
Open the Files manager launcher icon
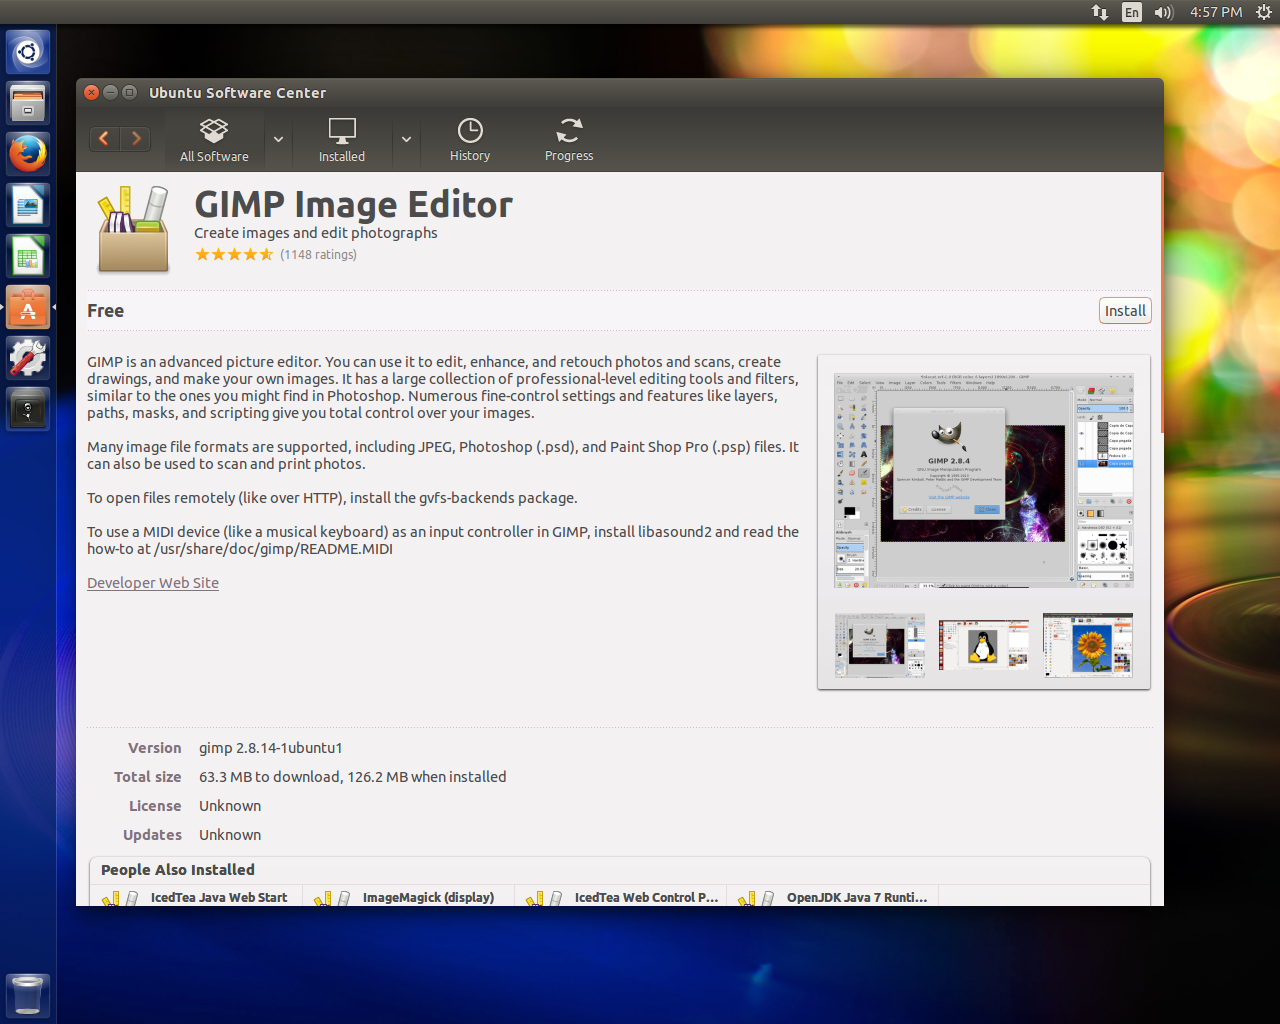click(x=28, y=102)
